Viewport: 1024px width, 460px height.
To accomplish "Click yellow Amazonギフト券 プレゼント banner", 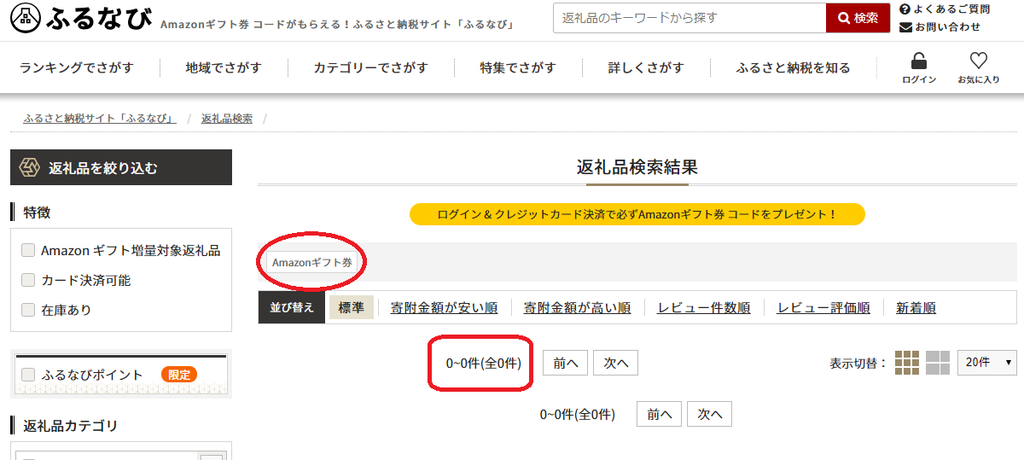I will click(x=637, y=214).
